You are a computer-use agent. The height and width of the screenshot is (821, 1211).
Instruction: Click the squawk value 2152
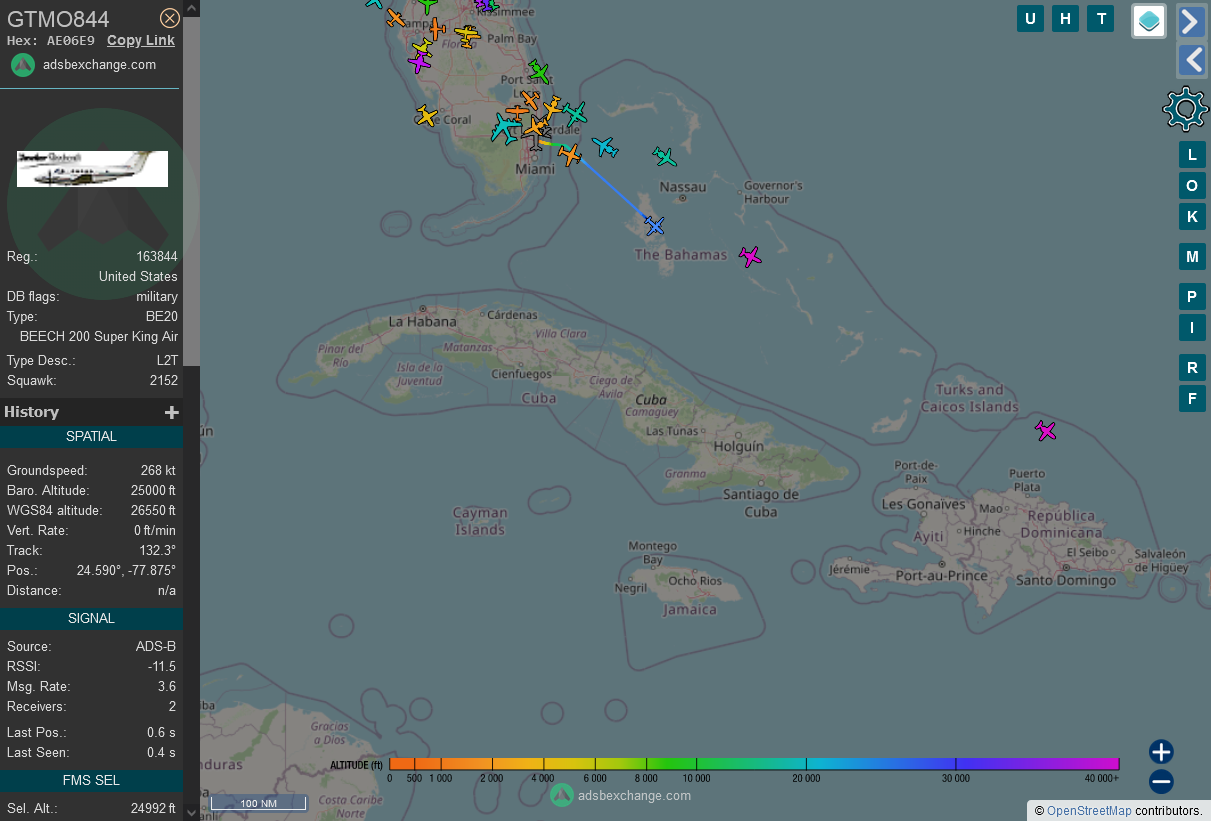164,381
